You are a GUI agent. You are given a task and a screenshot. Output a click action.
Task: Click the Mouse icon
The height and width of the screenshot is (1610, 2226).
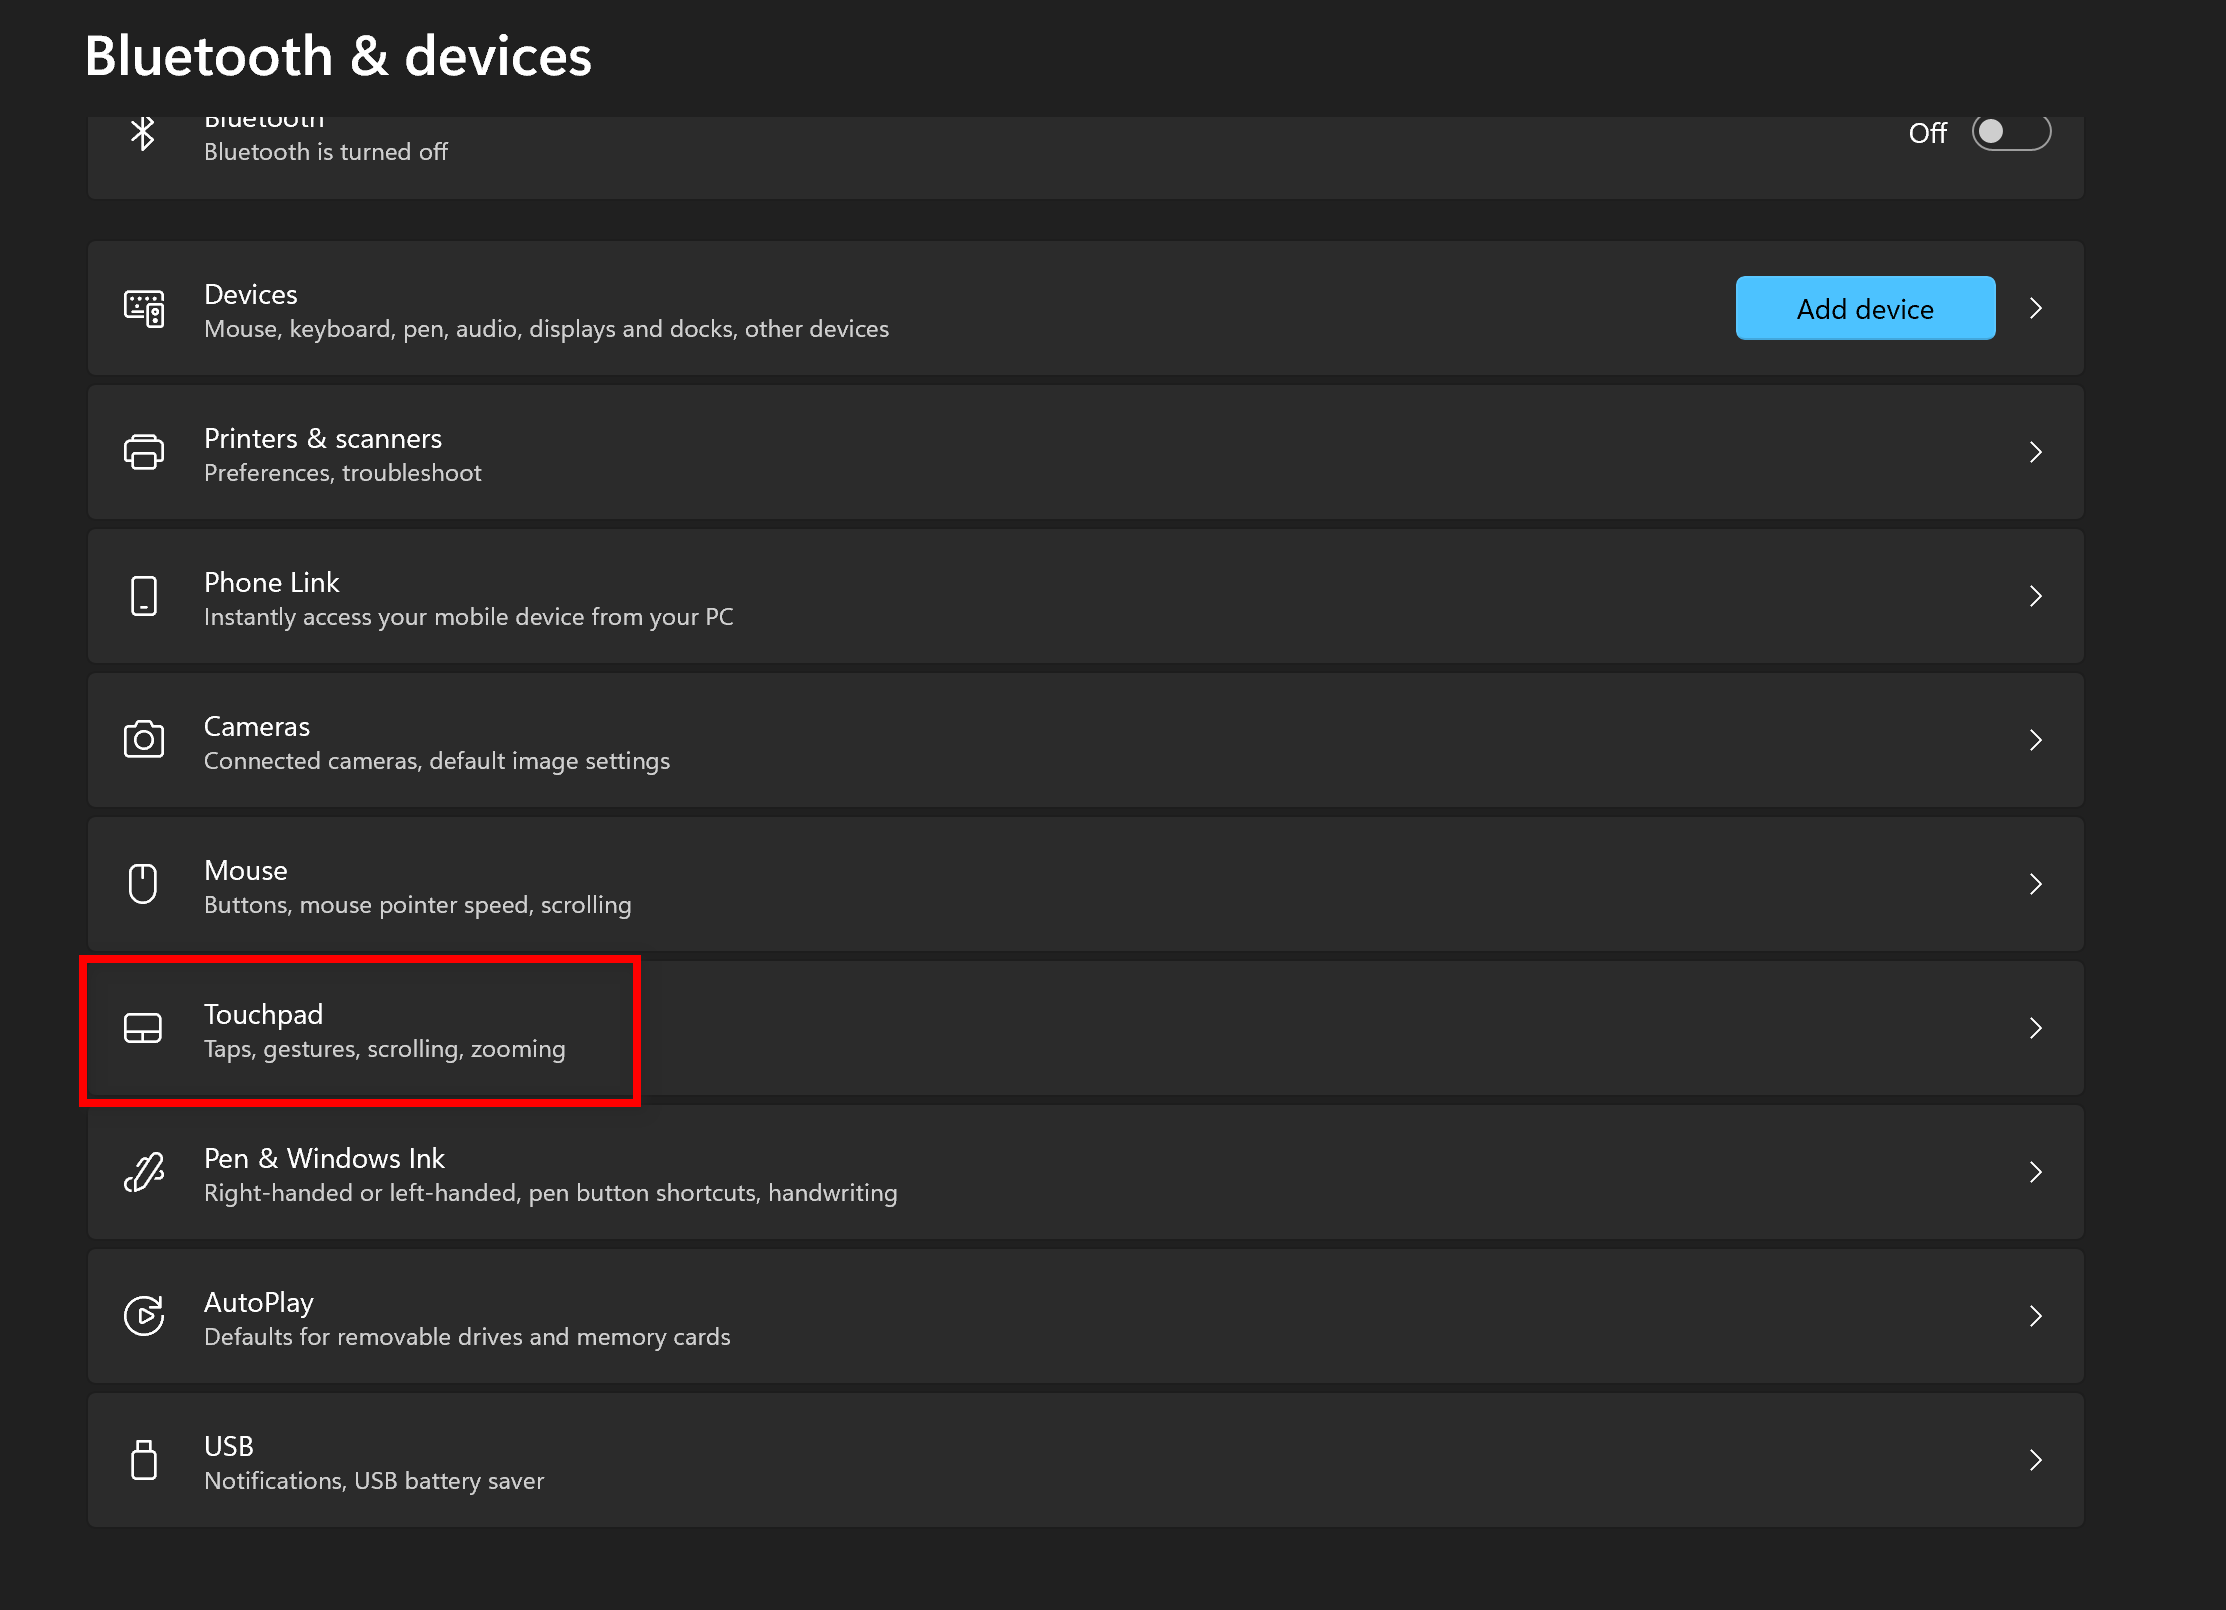144,884
